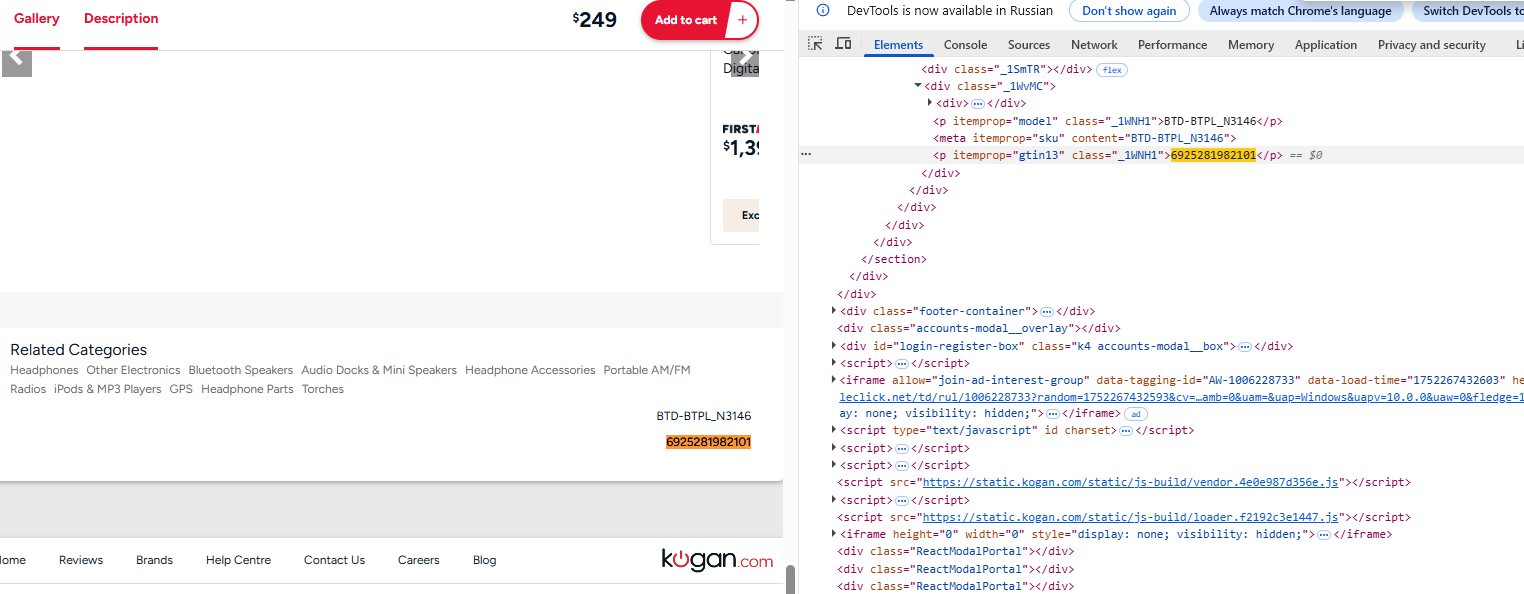Click Always match Chrome's language button
1524x594 pixels.
coord(1300,11)
